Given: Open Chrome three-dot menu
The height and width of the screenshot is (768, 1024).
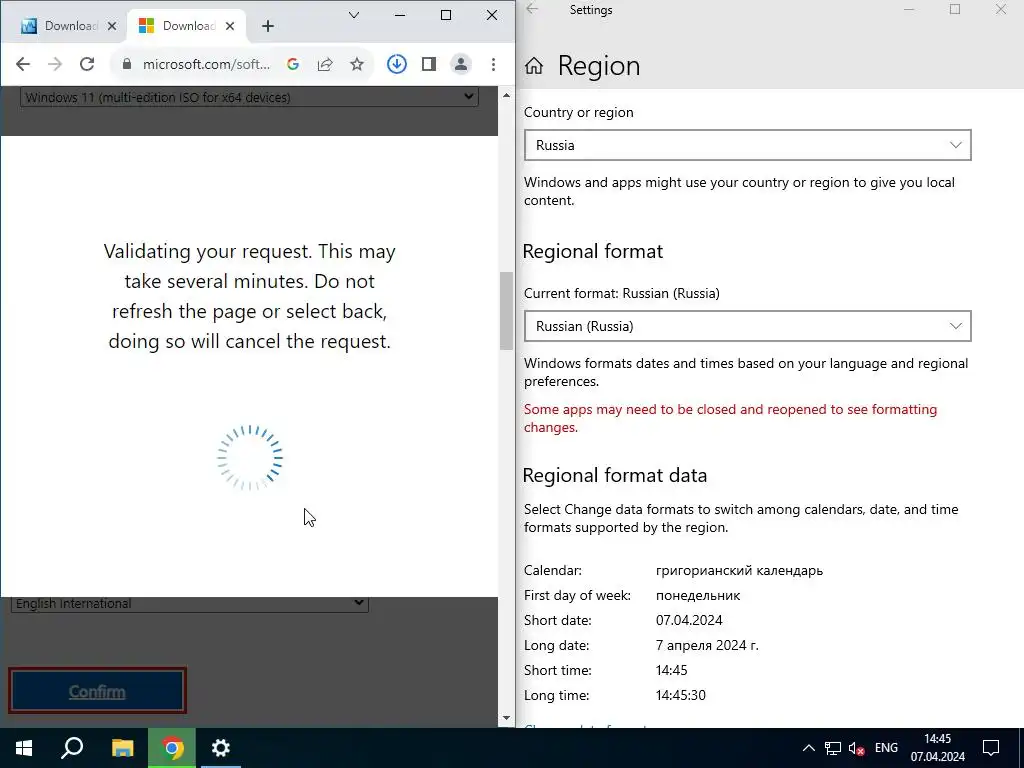Looking at the screenshot, I should (x=493, y=64).
